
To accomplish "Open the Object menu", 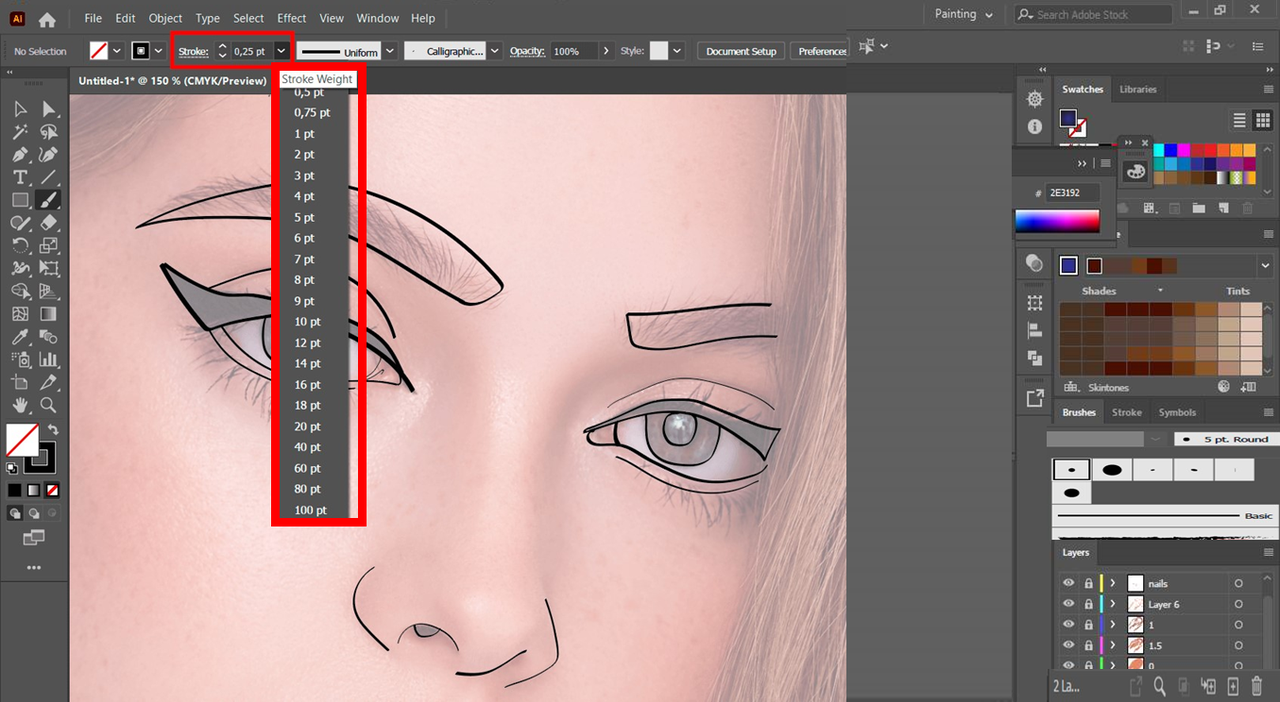I will [165, 18].
